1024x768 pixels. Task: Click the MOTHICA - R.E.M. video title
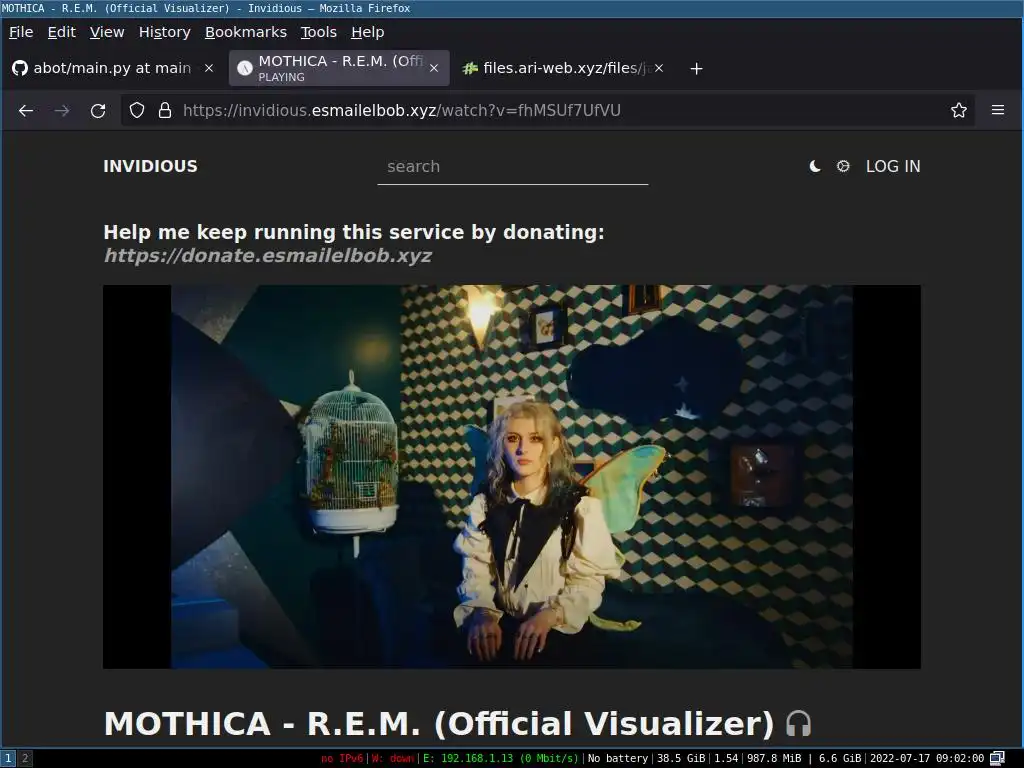click(438, 724)
